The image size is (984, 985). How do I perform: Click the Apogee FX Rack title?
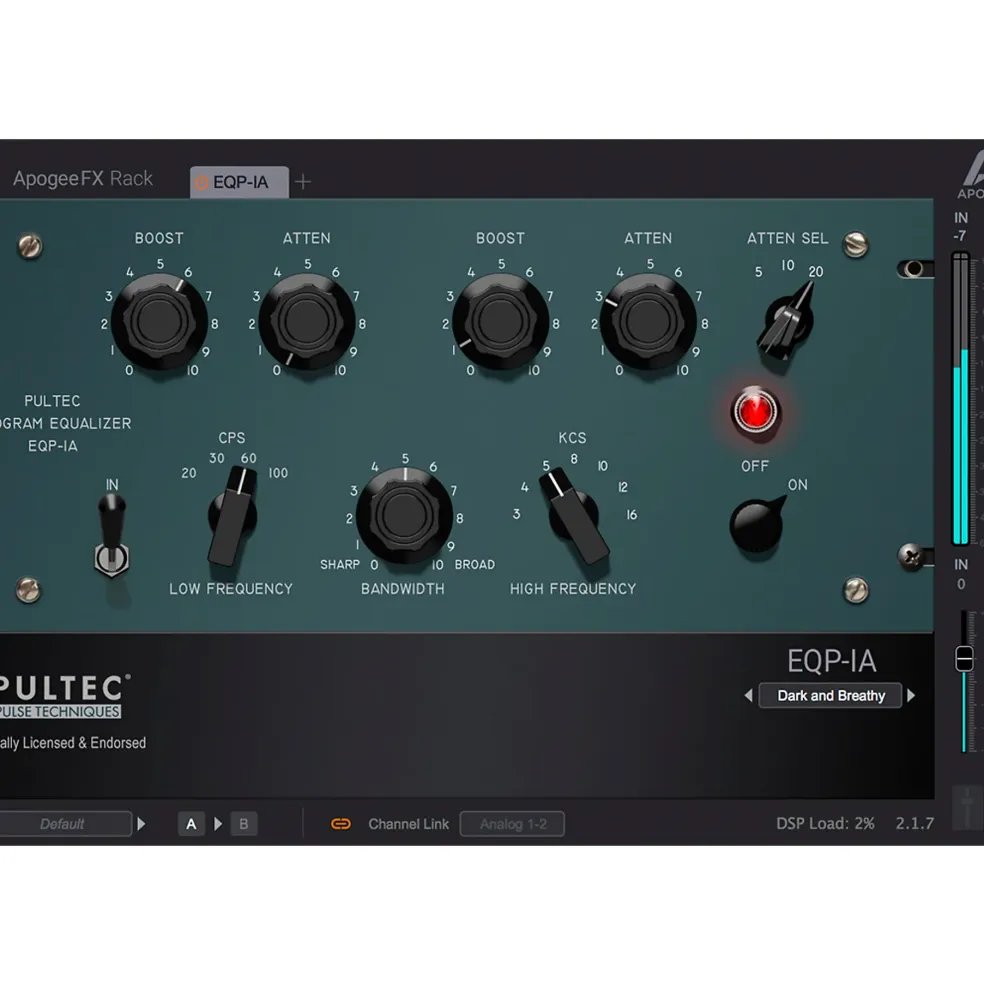(83, 178)
